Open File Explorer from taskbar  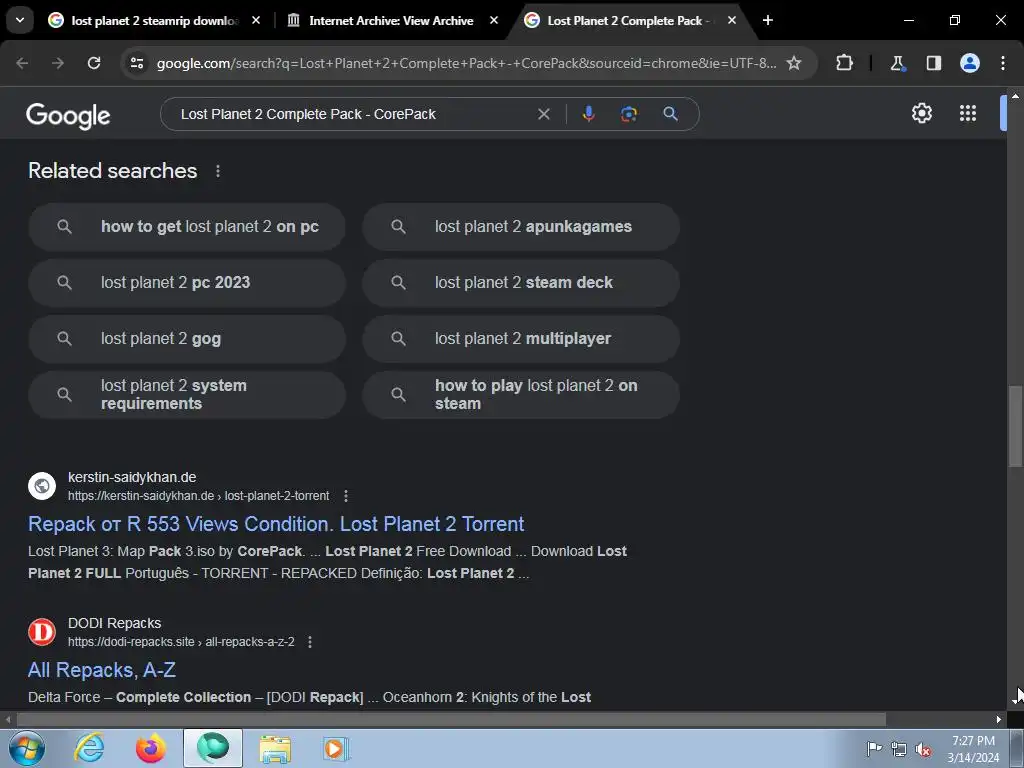coord(275,748)
